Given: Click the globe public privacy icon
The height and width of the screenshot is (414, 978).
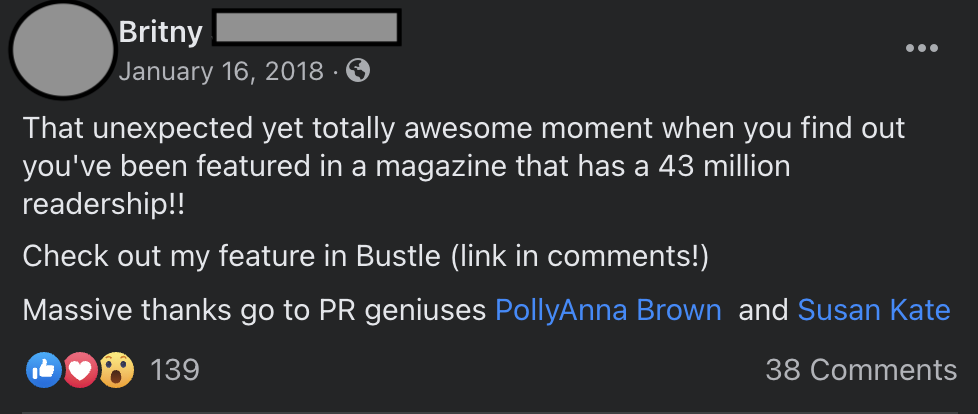Looking at the screenshot, I should [x=358, y=70].
